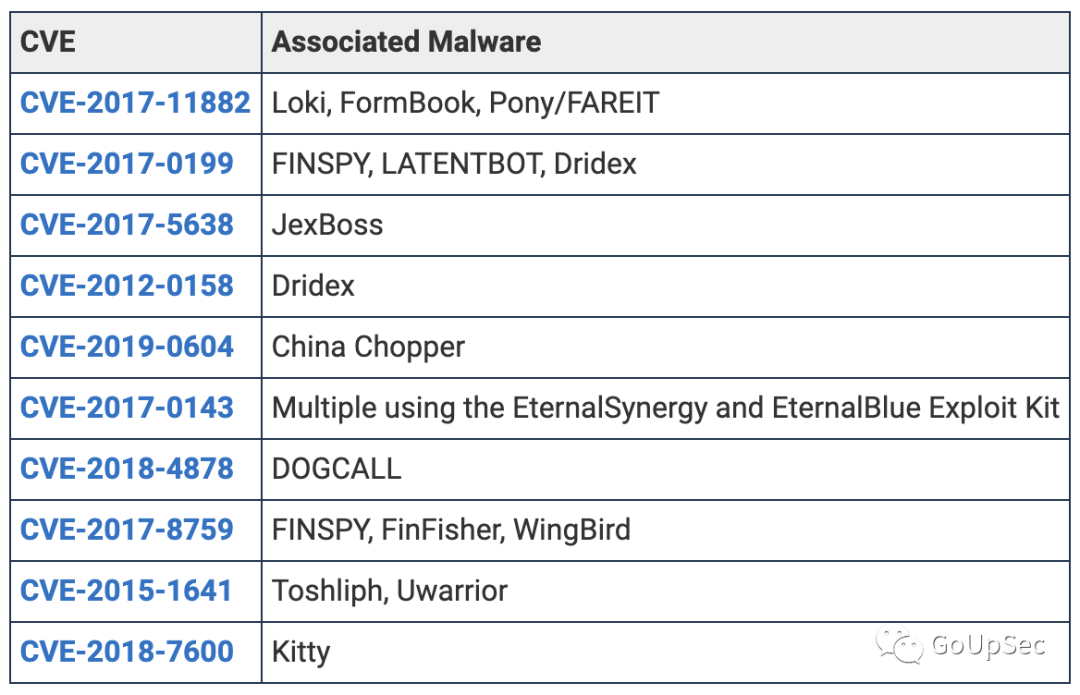1080x695 pixels.
Task: Open the CVE-2015-1641 link
Action: click(x=126, y=591)
